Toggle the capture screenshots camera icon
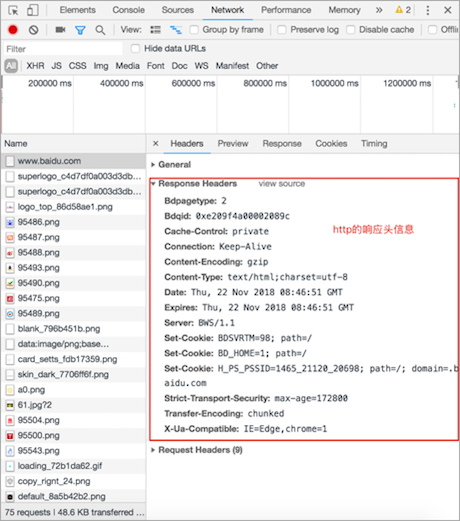This screenshot has width=460, height=521. click(60, 30)
